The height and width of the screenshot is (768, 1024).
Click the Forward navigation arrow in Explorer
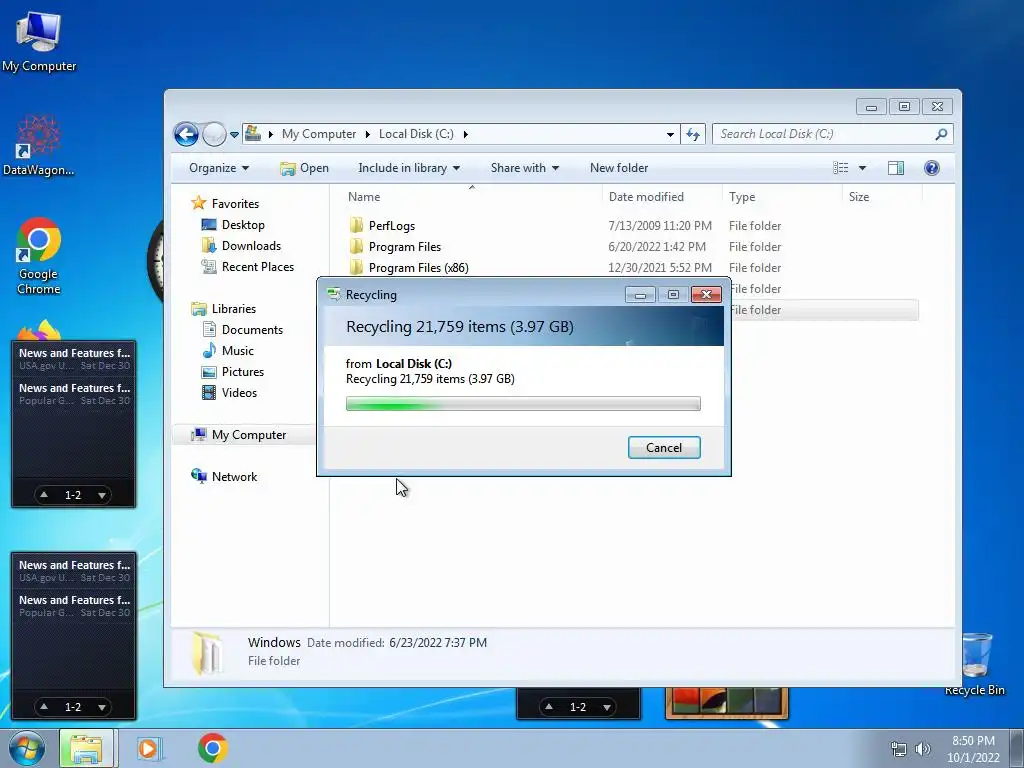coord(214,135)
